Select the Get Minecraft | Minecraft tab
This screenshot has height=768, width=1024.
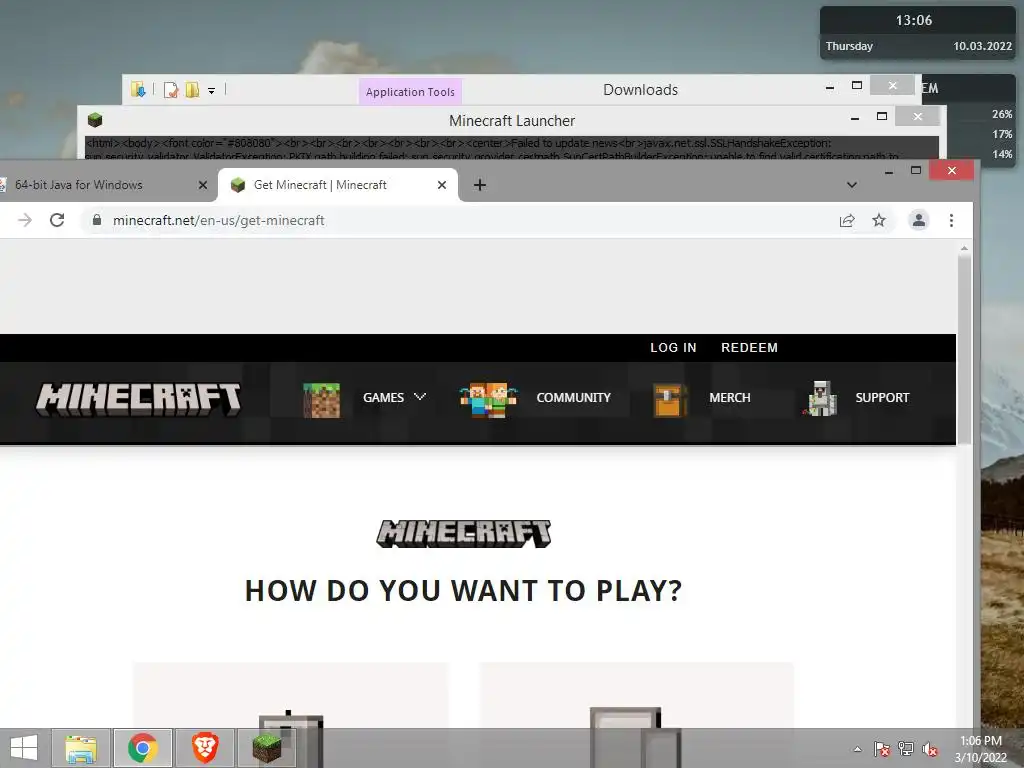[338, 185]
